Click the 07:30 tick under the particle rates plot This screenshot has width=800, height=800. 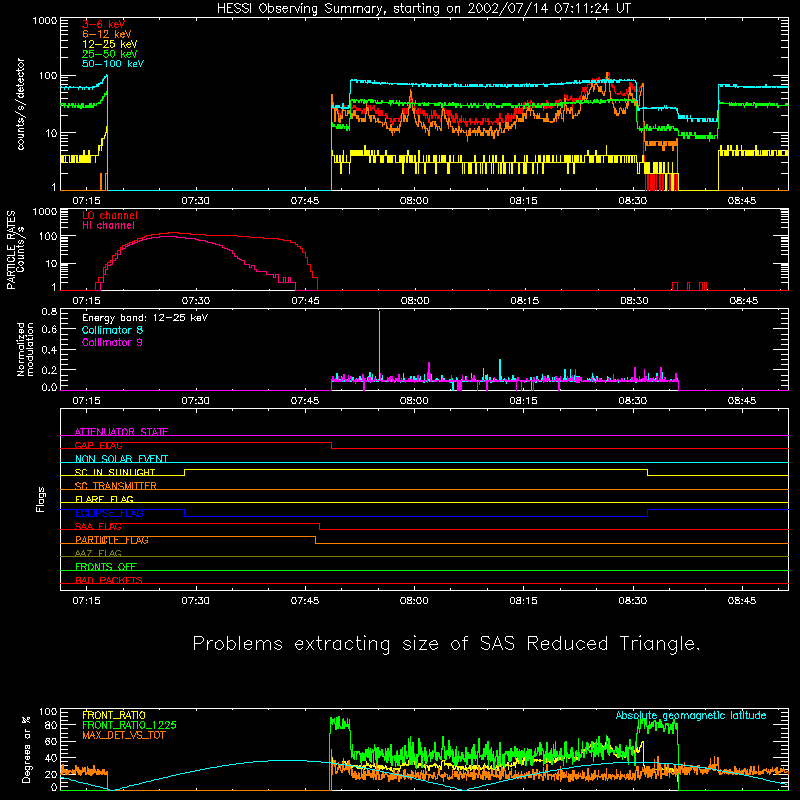coord(196,301)
